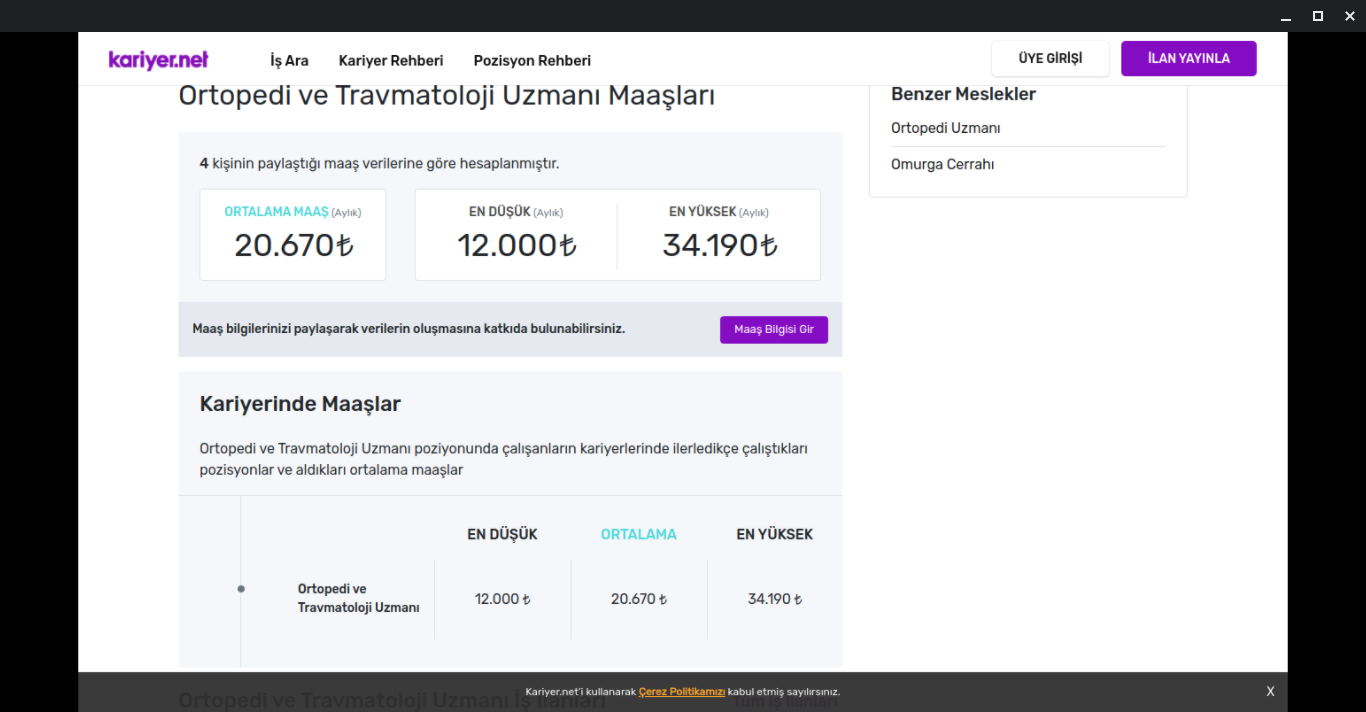This screenshot has height=712, width=1366.
Task: Maximize the browser window
Action: (x=1317, y=16)
